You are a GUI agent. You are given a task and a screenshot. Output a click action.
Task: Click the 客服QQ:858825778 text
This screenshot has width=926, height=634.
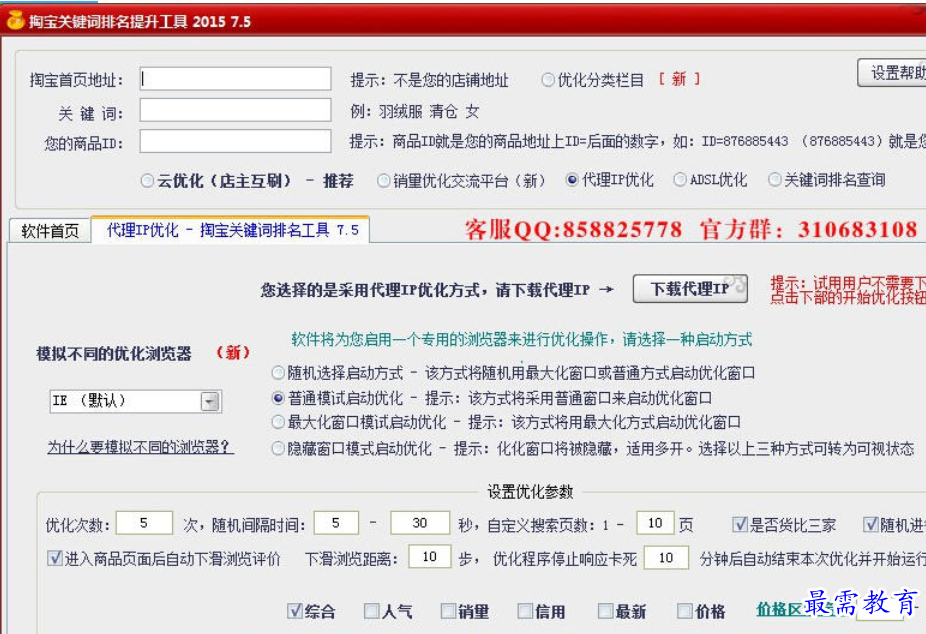pos(573,230)
